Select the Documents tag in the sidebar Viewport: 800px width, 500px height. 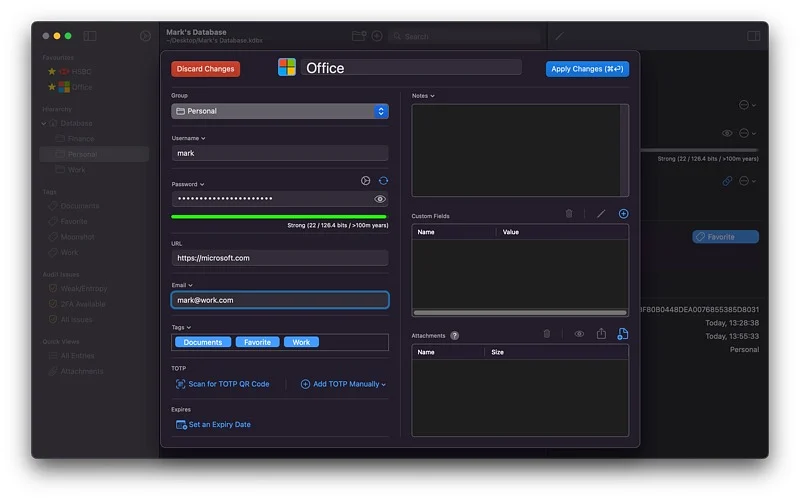pos(80,206)
